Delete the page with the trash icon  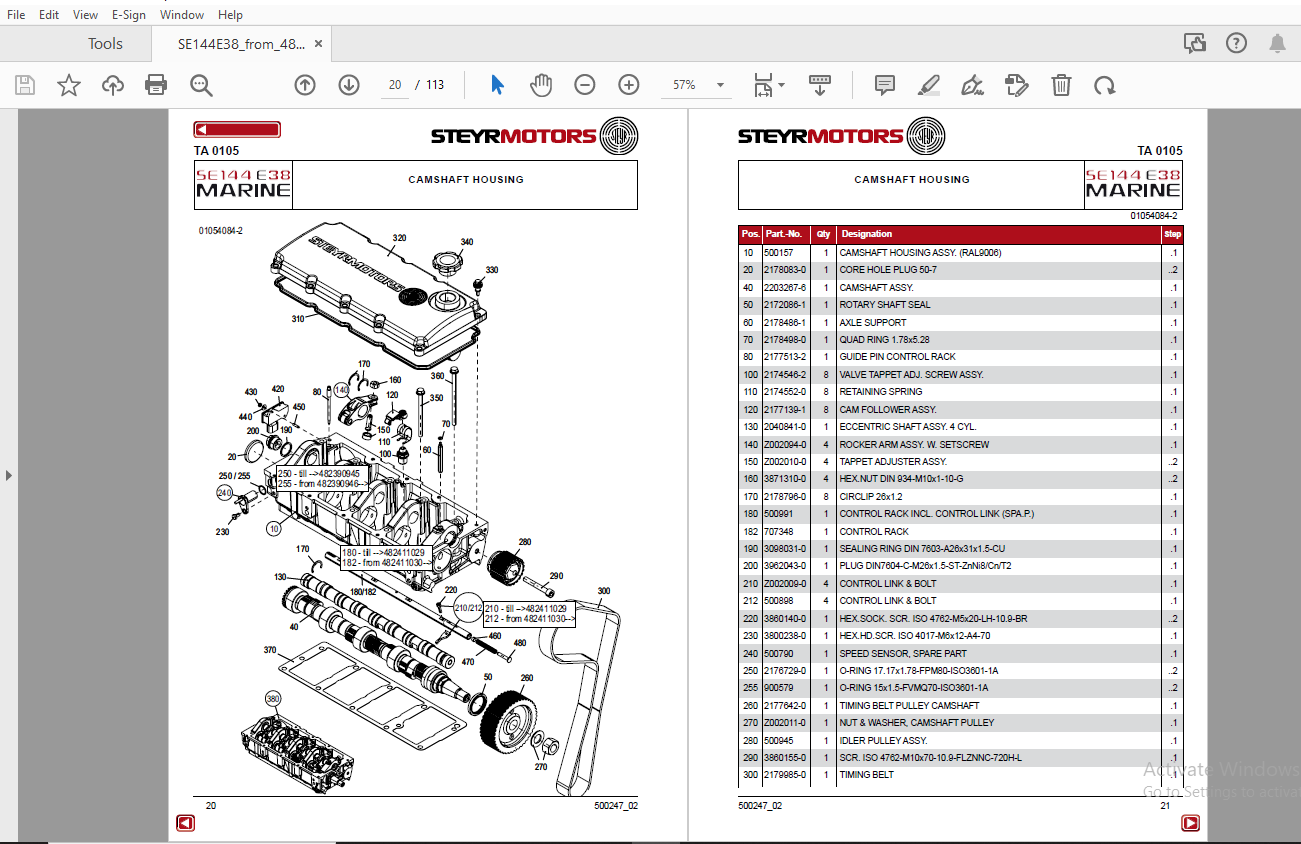tap(1061, 85)
